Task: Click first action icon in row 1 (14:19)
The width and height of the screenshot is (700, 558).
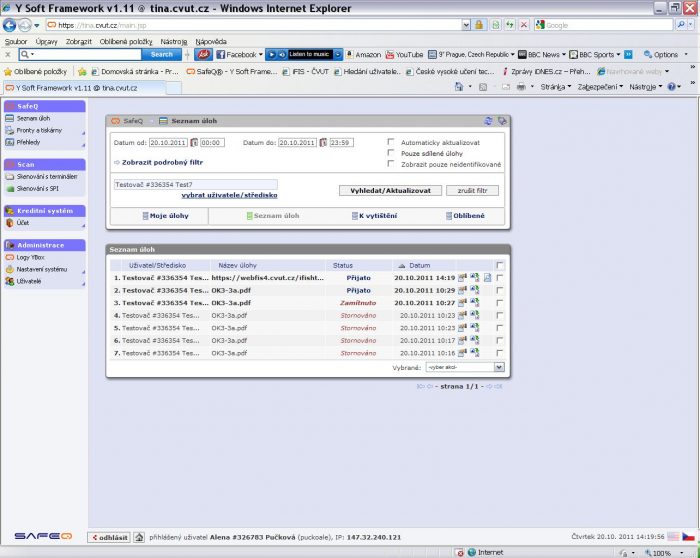Action: [462, 278]
